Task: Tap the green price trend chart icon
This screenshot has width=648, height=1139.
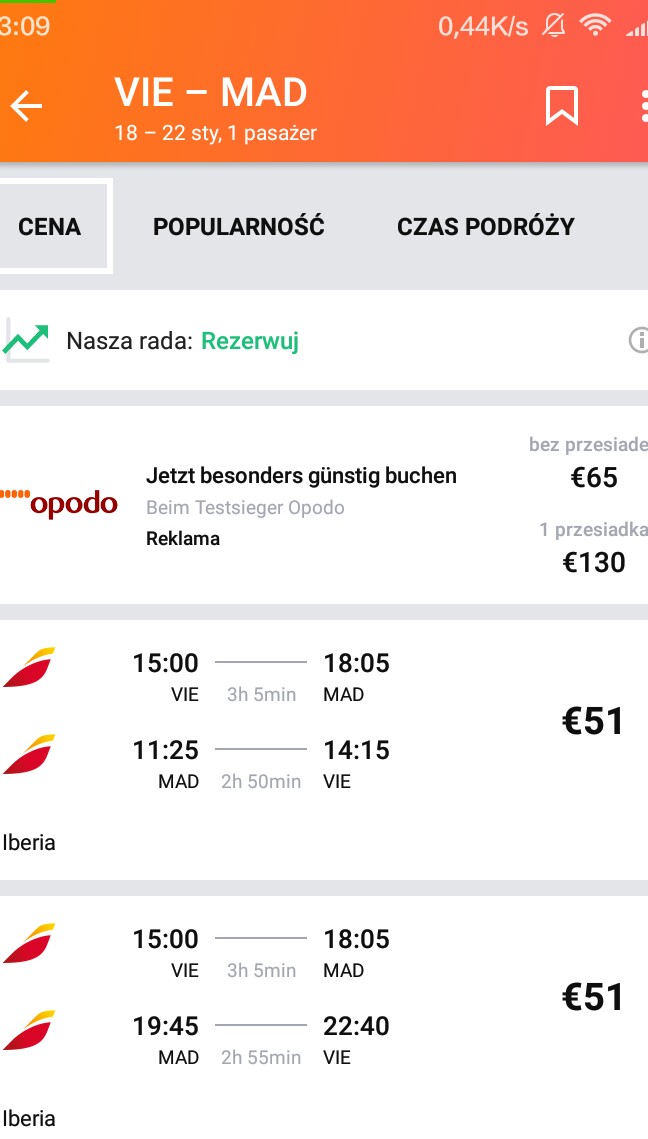Action: pyautogui.click(x=26, y=339)
